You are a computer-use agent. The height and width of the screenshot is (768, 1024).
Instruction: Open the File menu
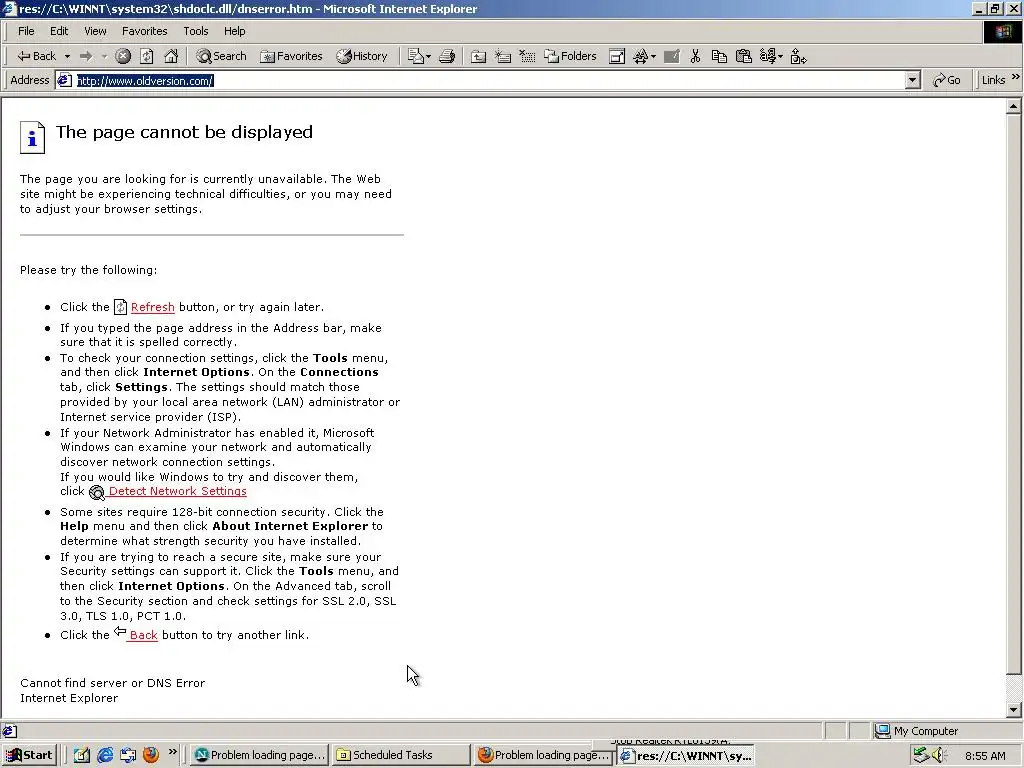(26, 31)
